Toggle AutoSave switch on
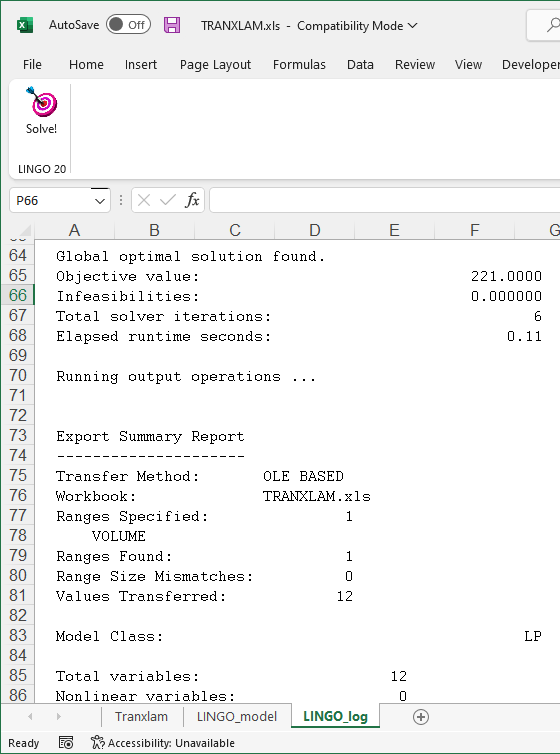 [128, 25]
